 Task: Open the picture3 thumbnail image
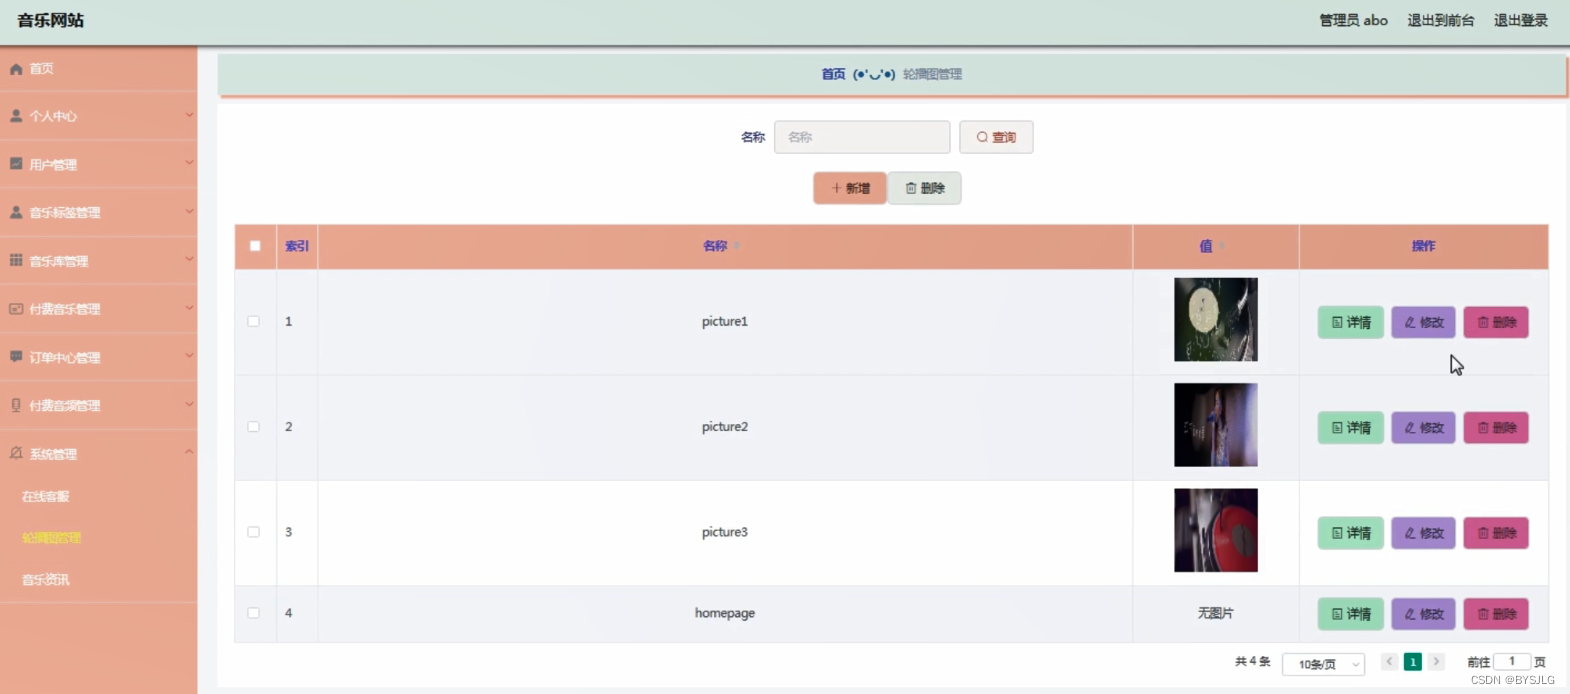coord(1216,530)
